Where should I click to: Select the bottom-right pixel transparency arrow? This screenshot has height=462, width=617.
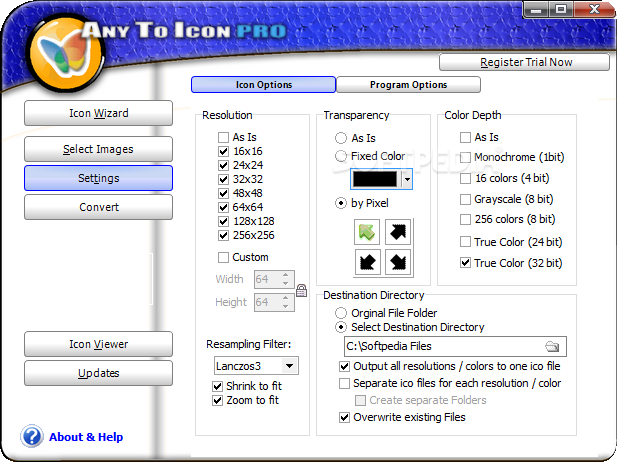pos(398,262)
